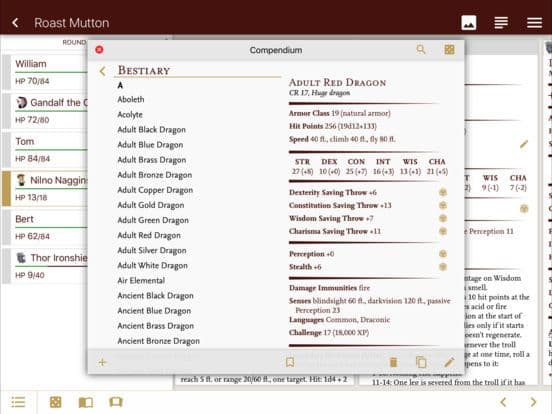Roll Stealth check dice

click(443, 267)
